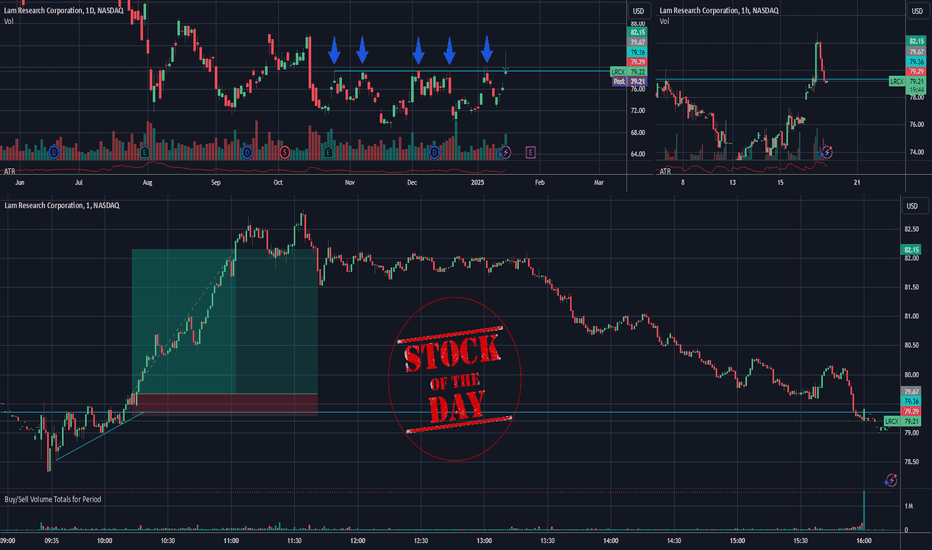
Task: Open USD currency selector on 1-minute chart
Action: click(912, 206)
